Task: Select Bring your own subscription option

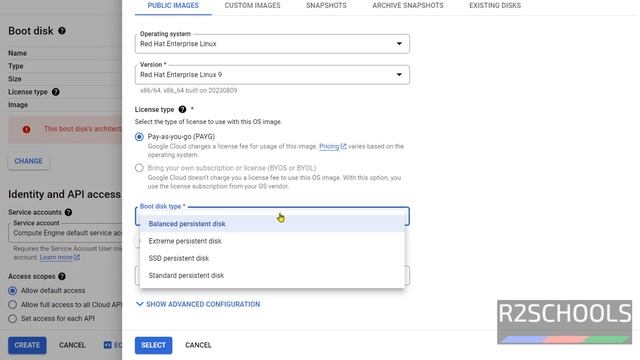Action: tap(139, 168)
